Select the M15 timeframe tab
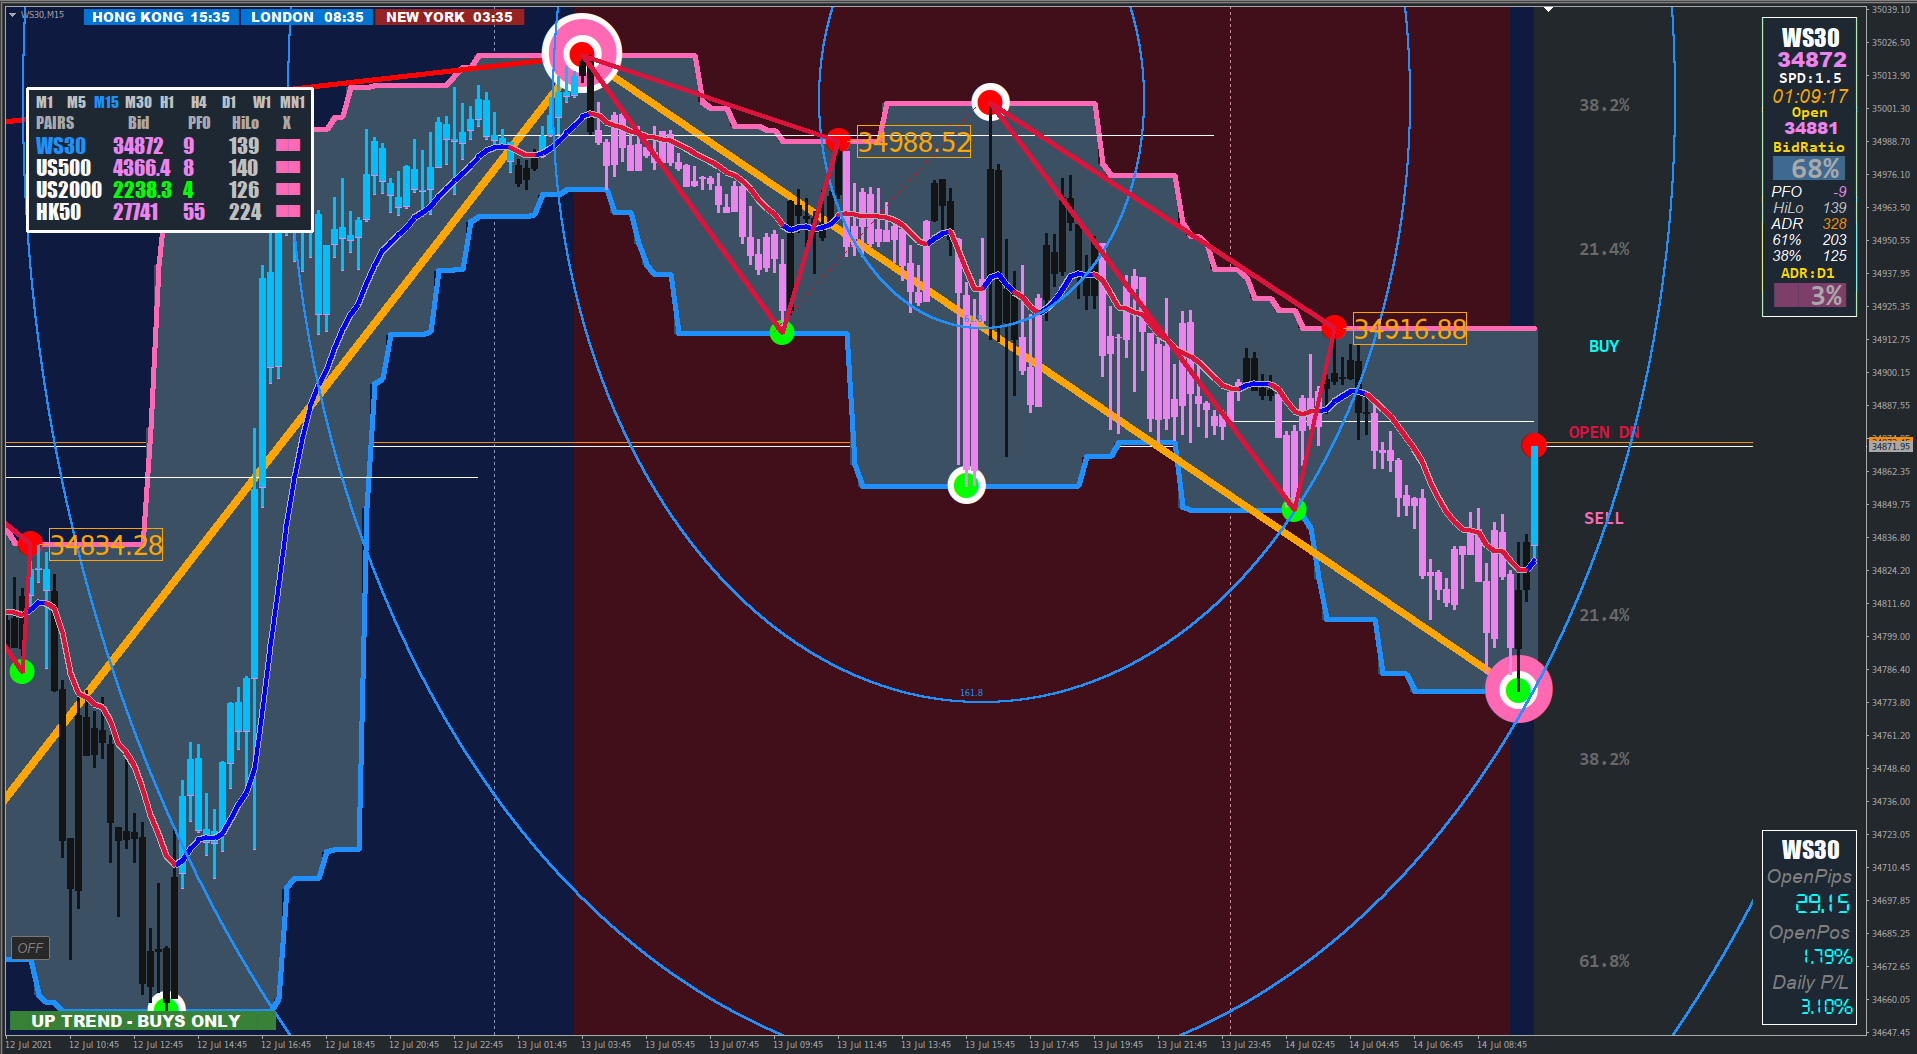 (x=106, y=102)
